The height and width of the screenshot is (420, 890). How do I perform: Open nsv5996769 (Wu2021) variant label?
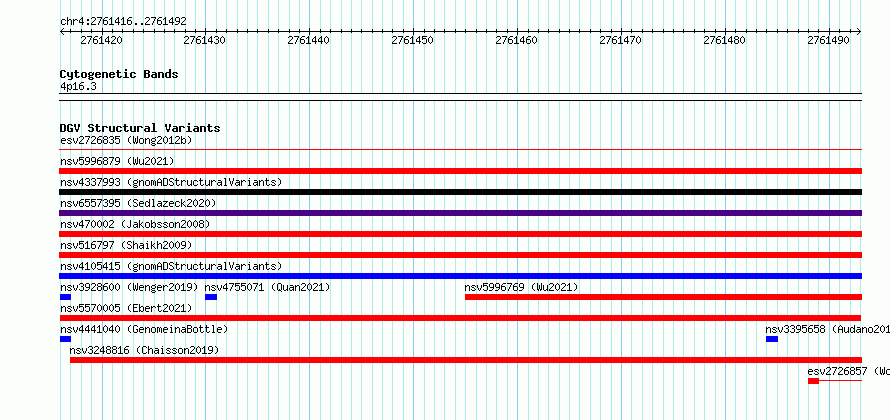point(522,287)
